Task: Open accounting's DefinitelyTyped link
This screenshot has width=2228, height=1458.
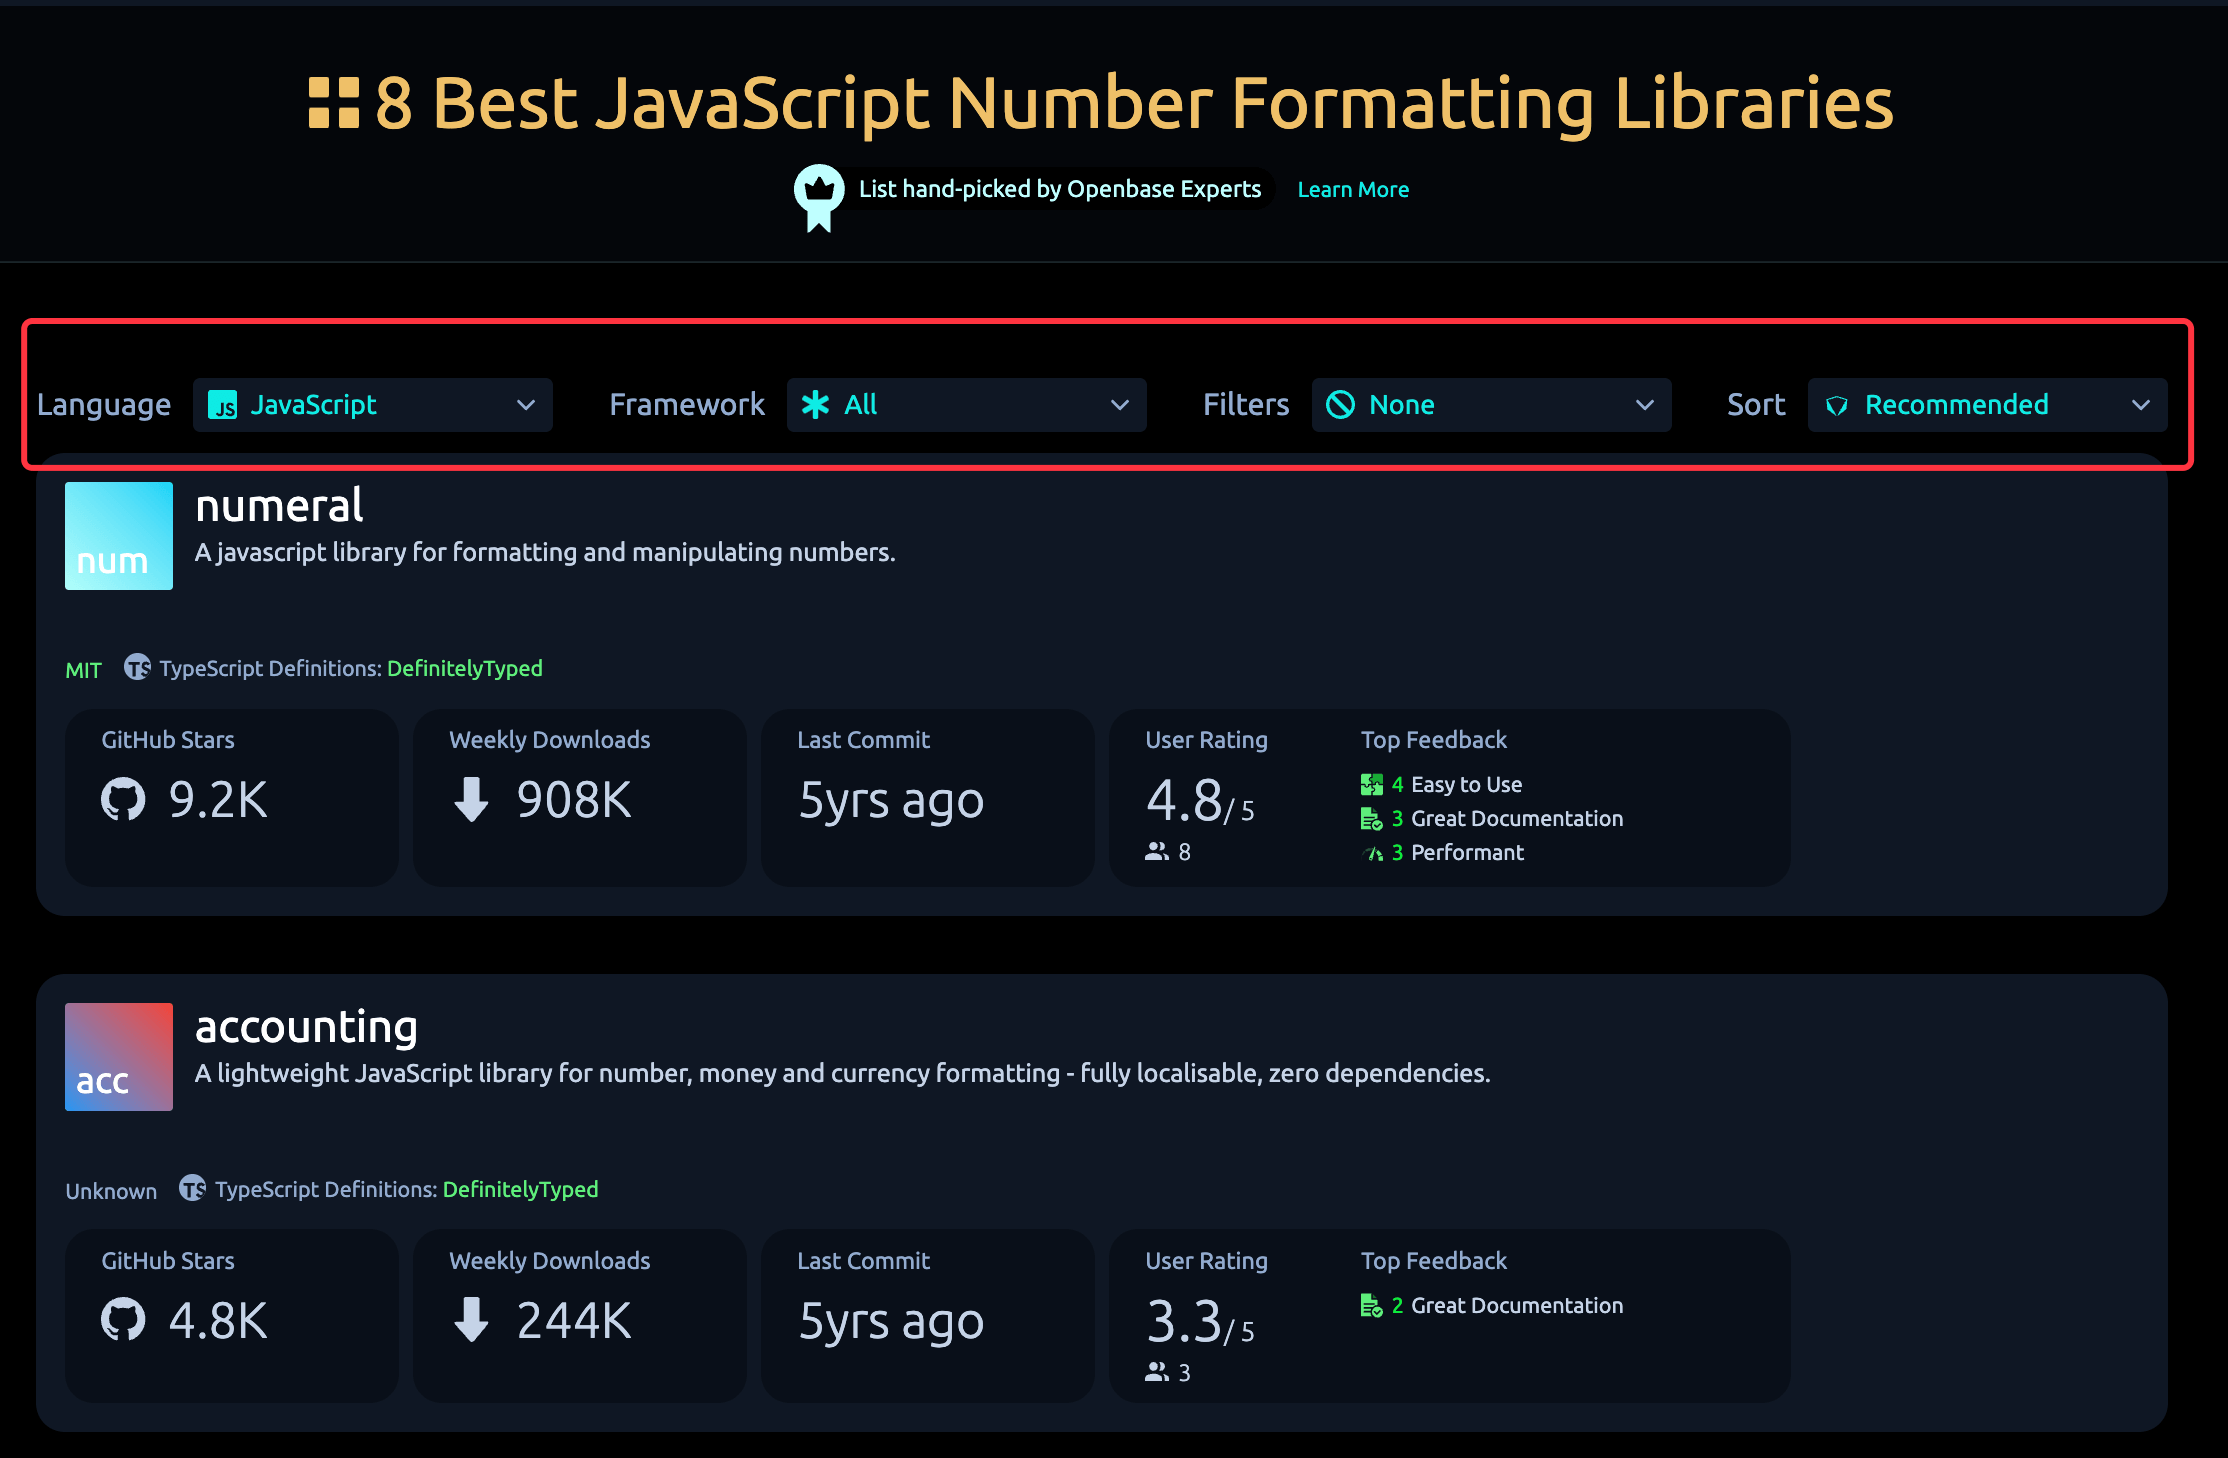Action: pyautogui.click(x=520, y=1189)
